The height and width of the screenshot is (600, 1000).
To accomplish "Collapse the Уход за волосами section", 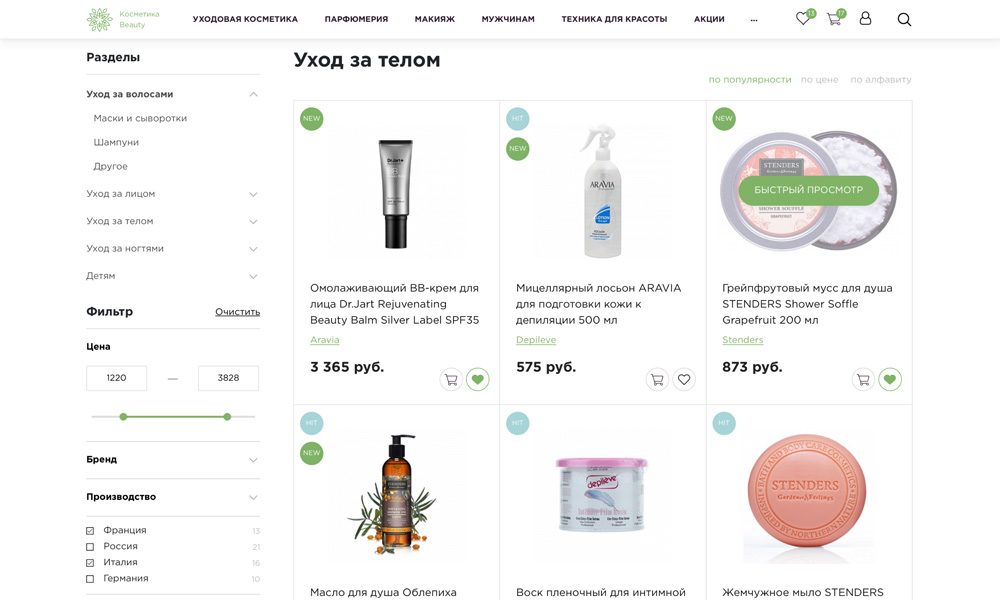I will tap(253, 94).
